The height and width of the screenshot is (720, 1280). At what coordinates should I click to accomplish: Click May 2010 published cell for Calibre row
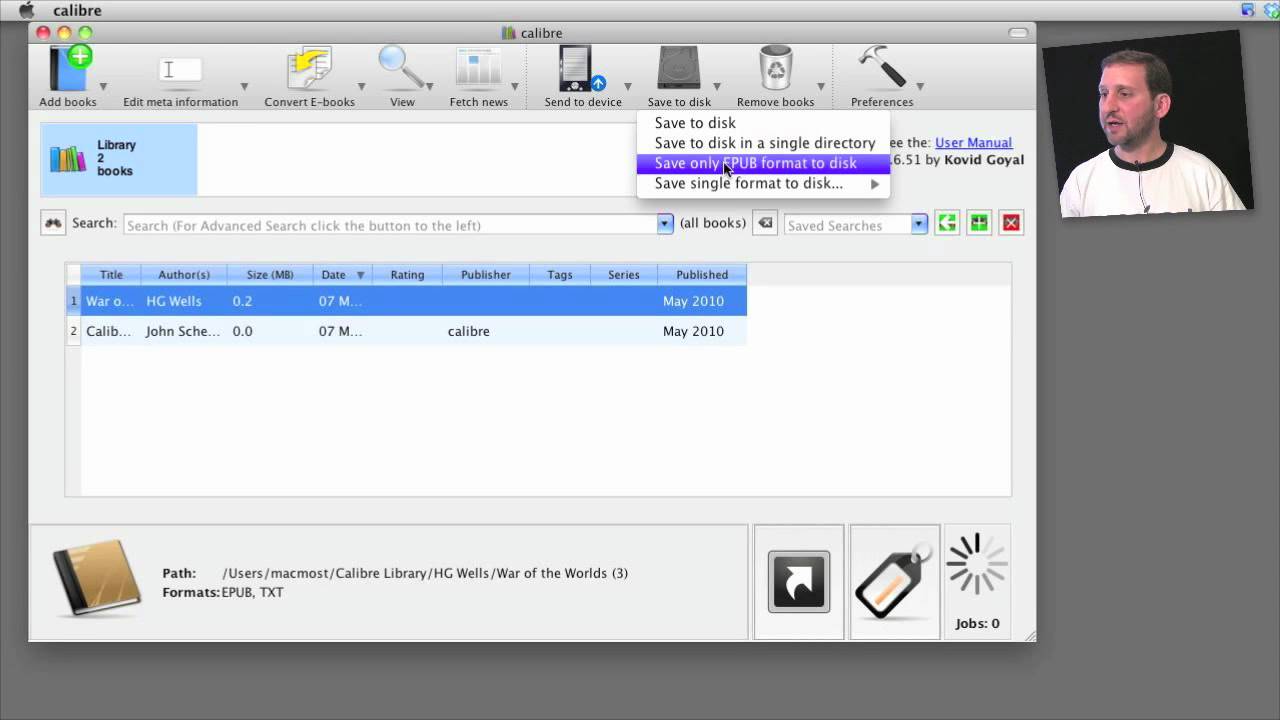tap(702, 331)
